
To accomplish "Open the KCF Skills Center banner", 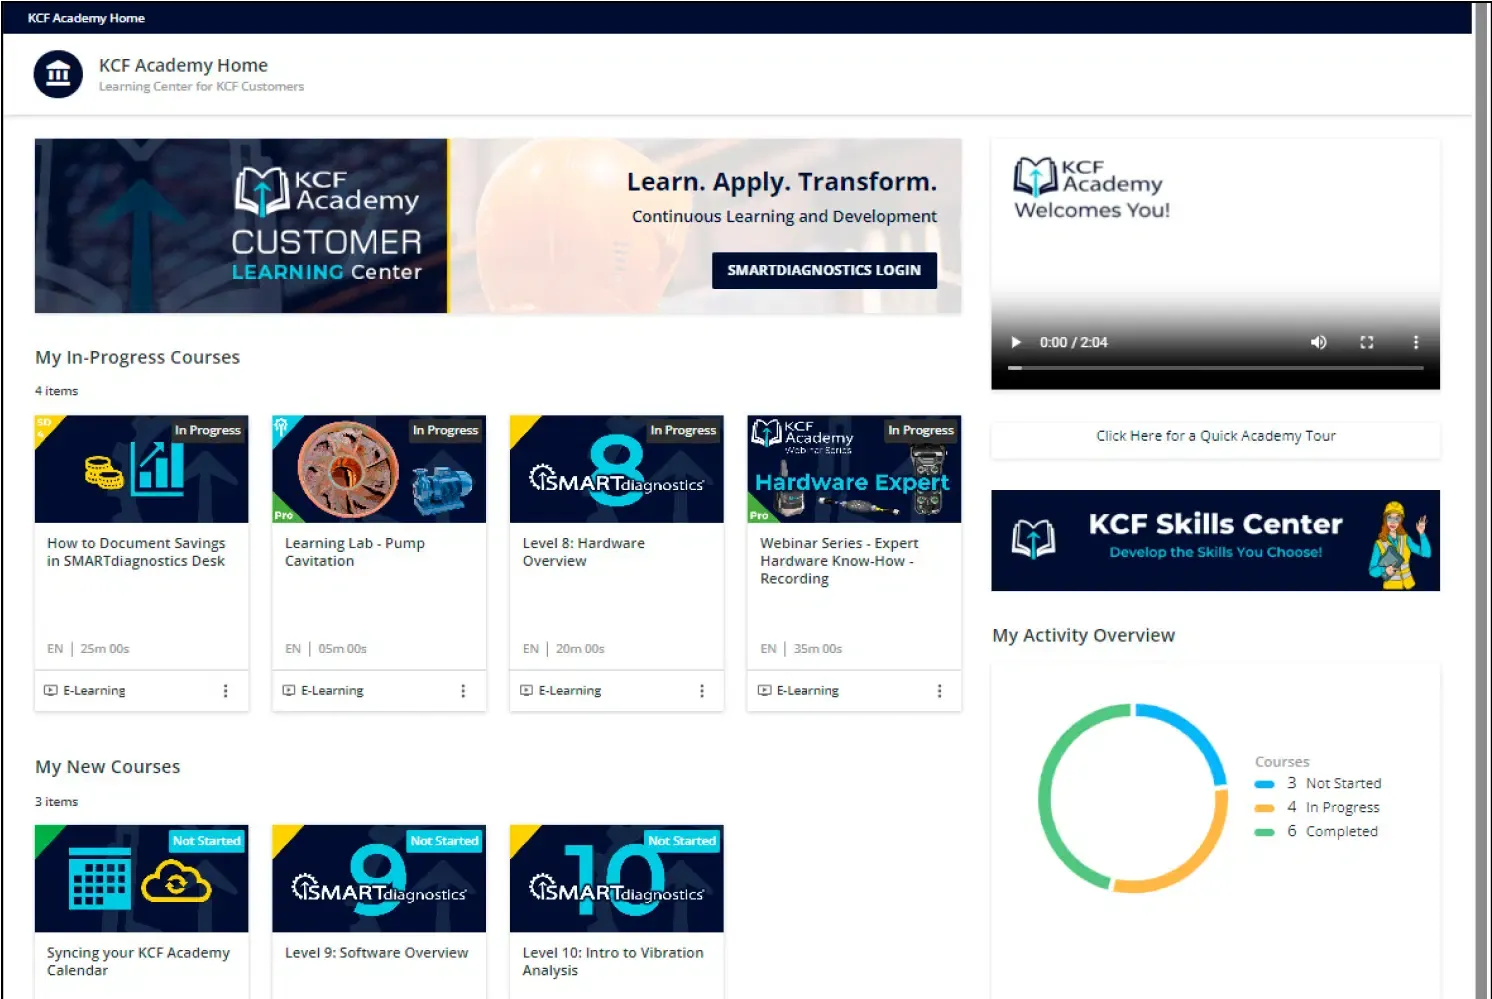I will (x=1215, y=540).
